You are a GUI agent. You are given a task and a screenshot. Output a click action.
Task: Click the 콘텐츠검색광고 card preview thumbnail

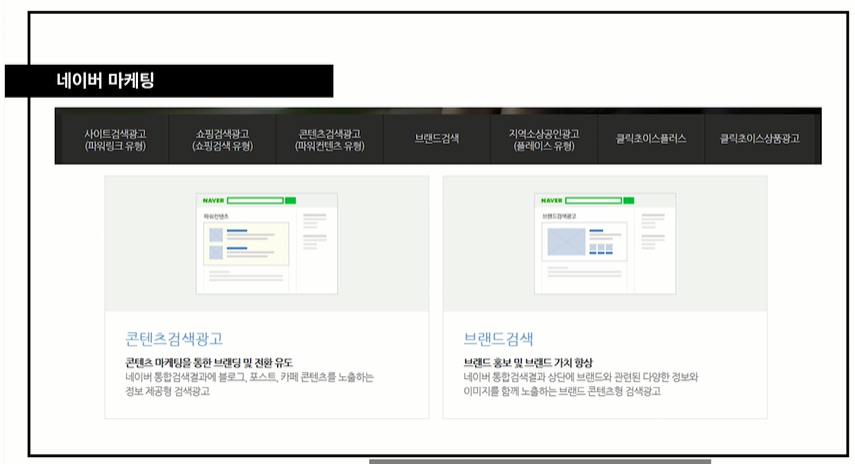(267, 243)
